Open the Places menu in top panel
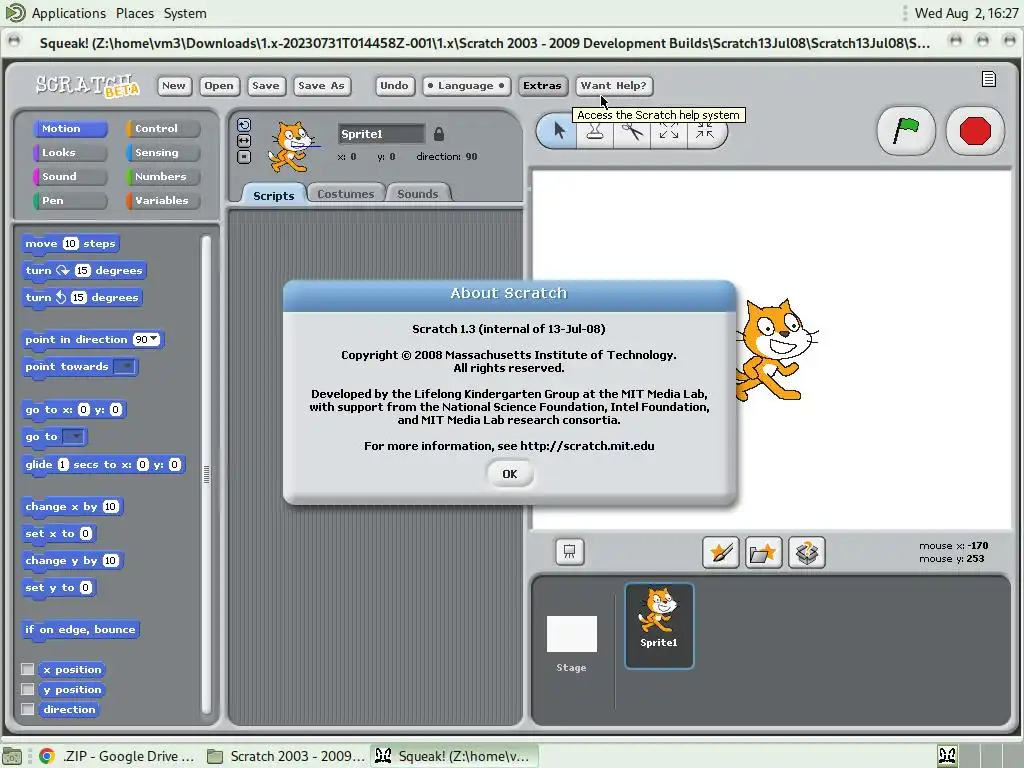 tap(135, 13)
